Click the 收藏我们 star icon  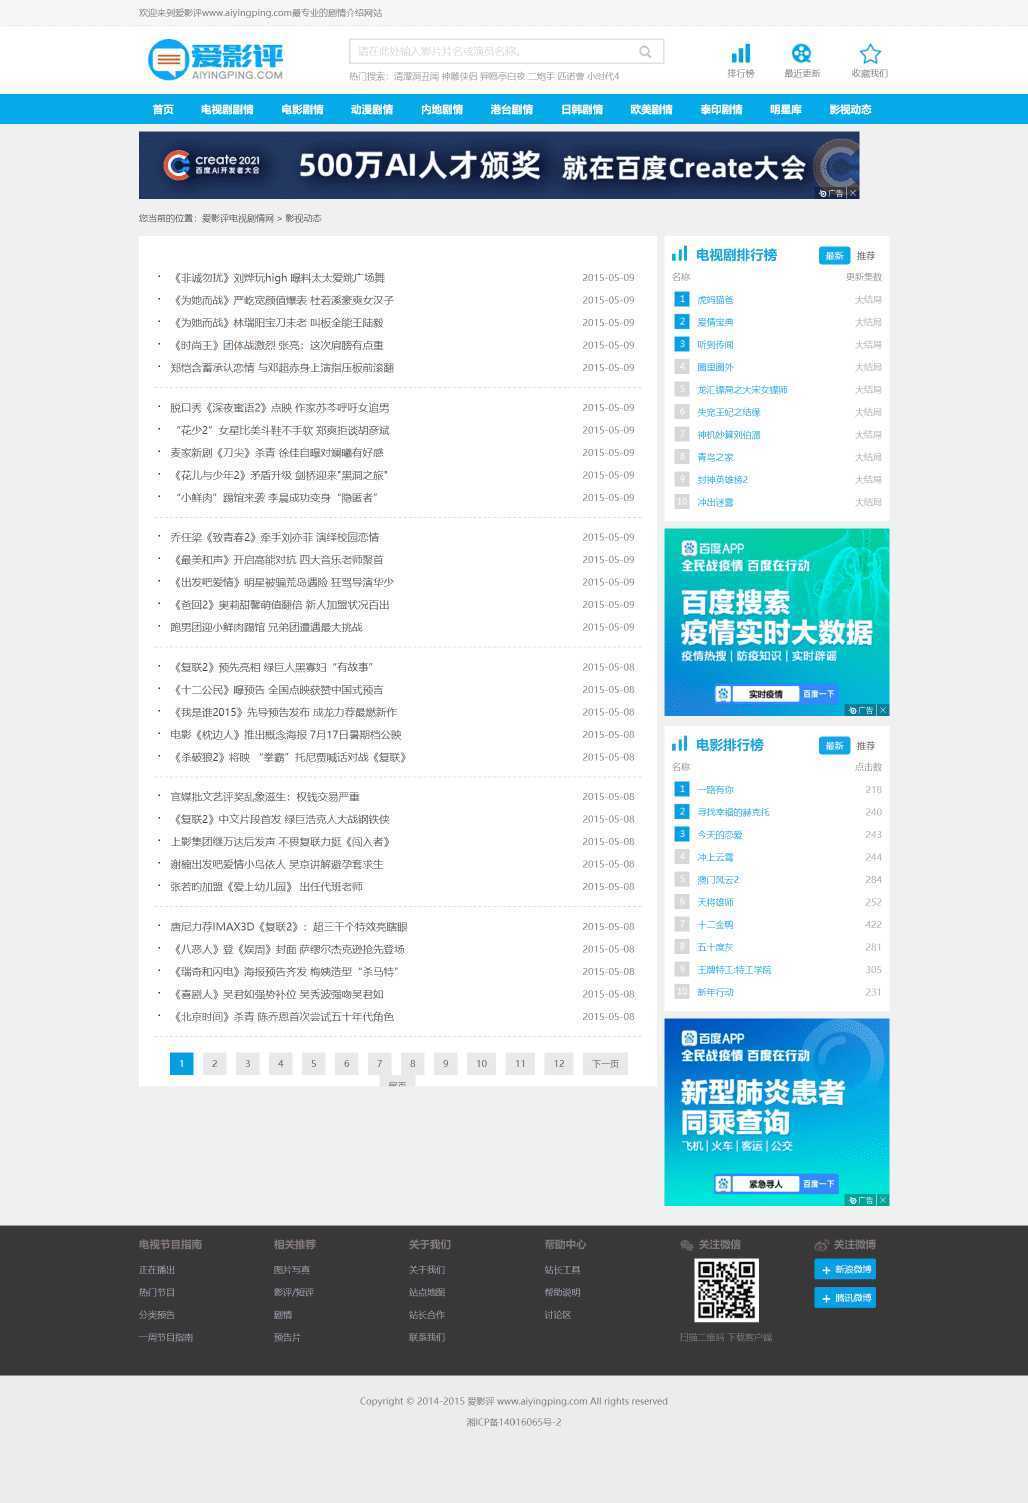click(x=870, y=54)
